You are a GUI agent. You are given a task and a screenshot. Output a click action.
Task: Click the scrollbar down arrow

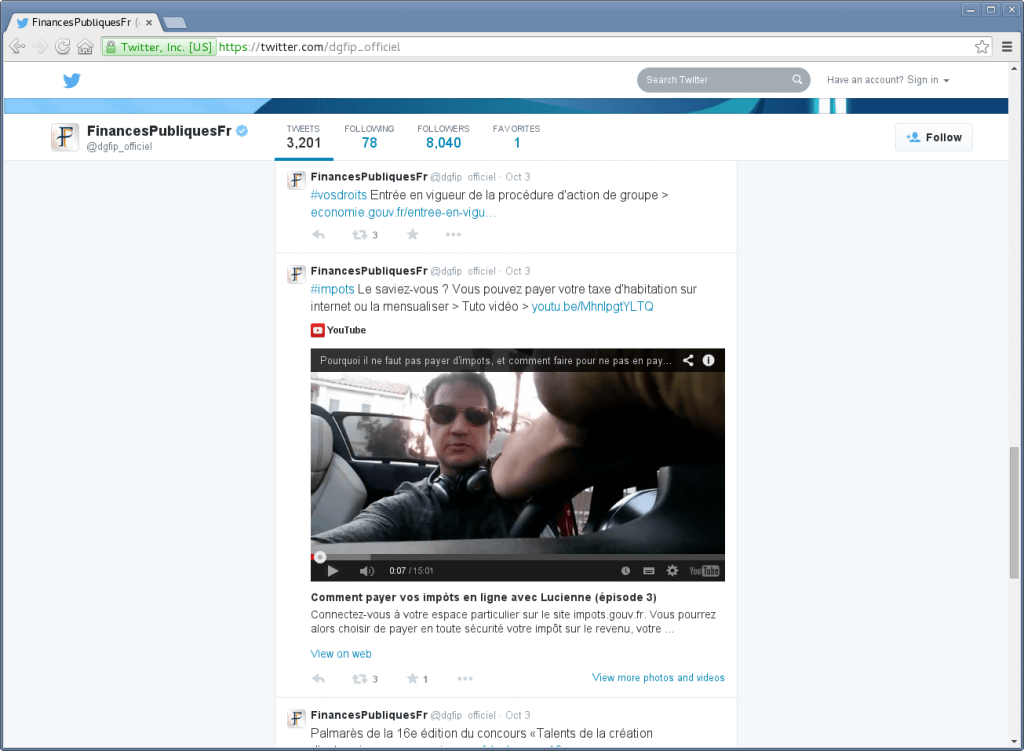[1014, 741]
